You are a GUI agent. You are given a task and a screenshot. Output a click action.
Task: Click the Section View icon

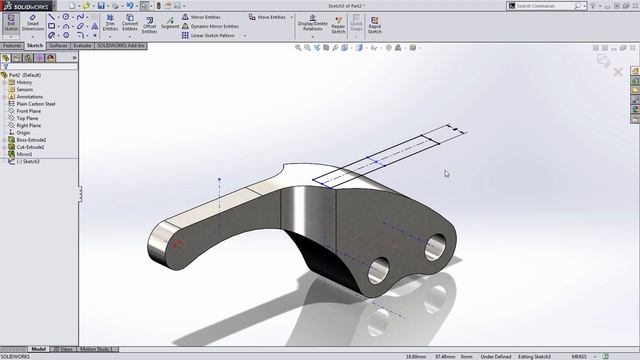(x=326, y=48)
